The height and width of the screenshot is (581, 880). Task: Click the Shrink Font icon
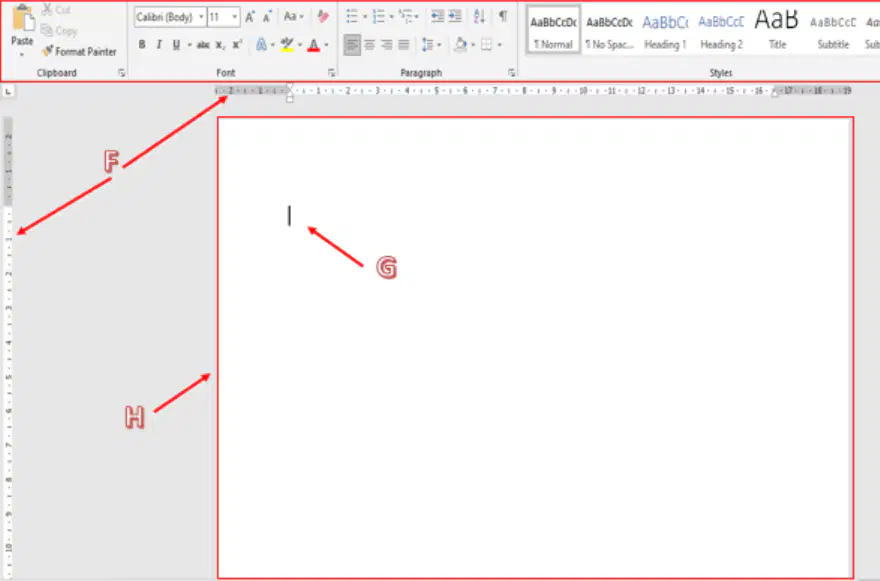[268, 17]
